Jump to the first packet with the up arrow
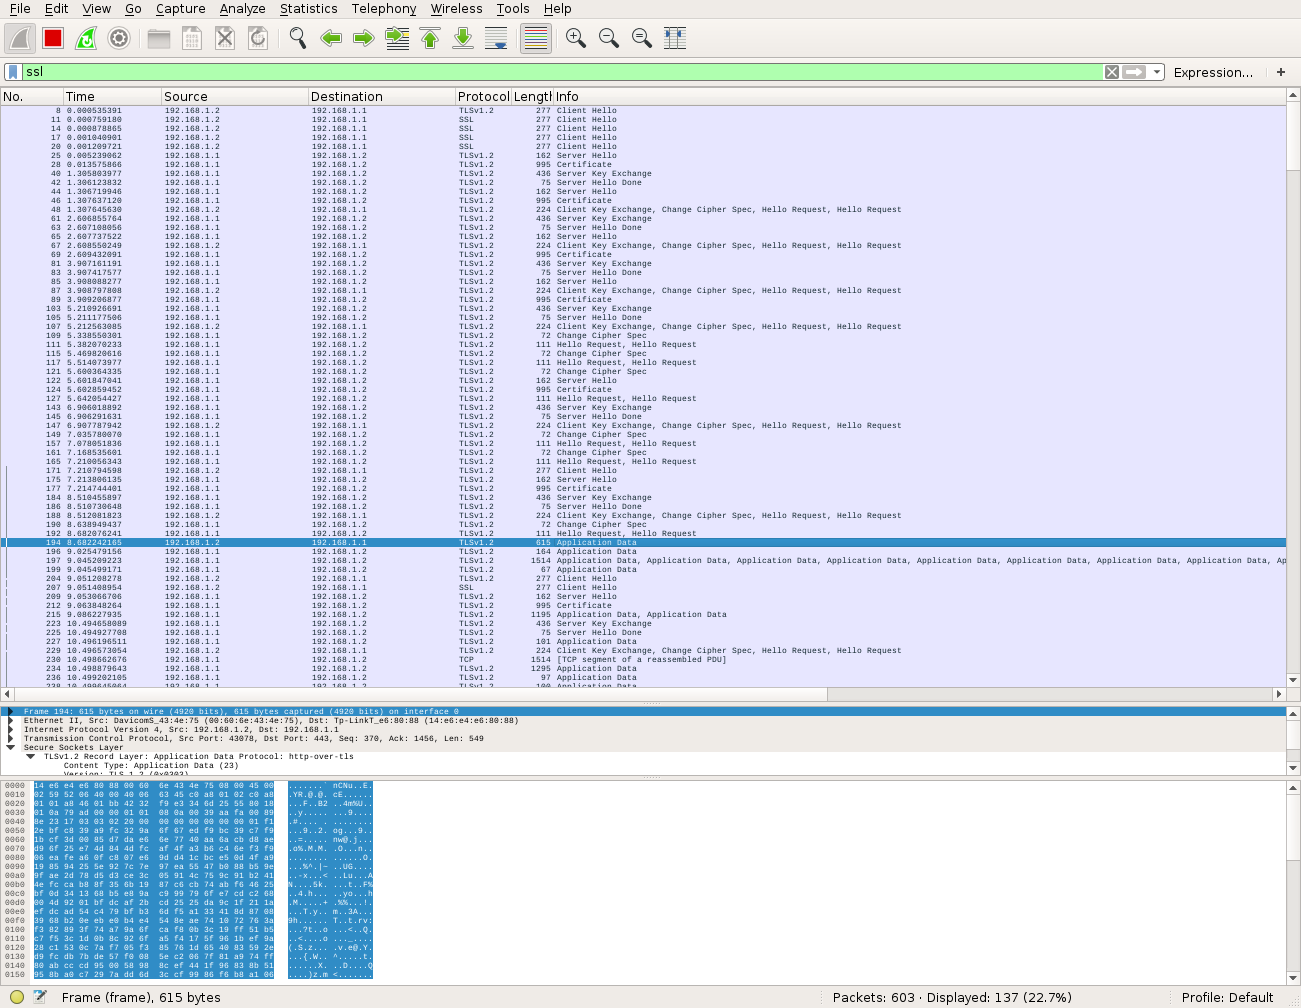The width and height of the screenshot is (1301, 1008). (x=430, y=38)
